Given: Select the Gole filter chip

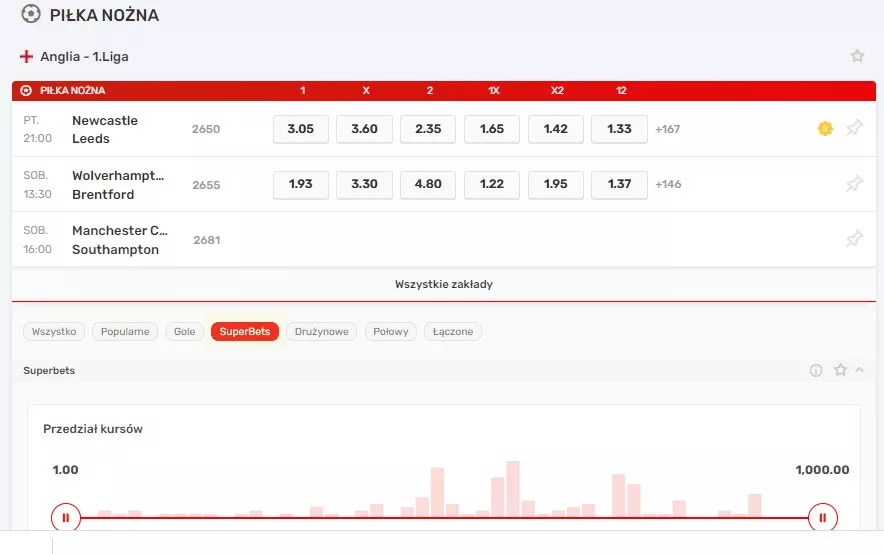Looking at the screenshot, I should pyautogui.click(x=184, y=331).
